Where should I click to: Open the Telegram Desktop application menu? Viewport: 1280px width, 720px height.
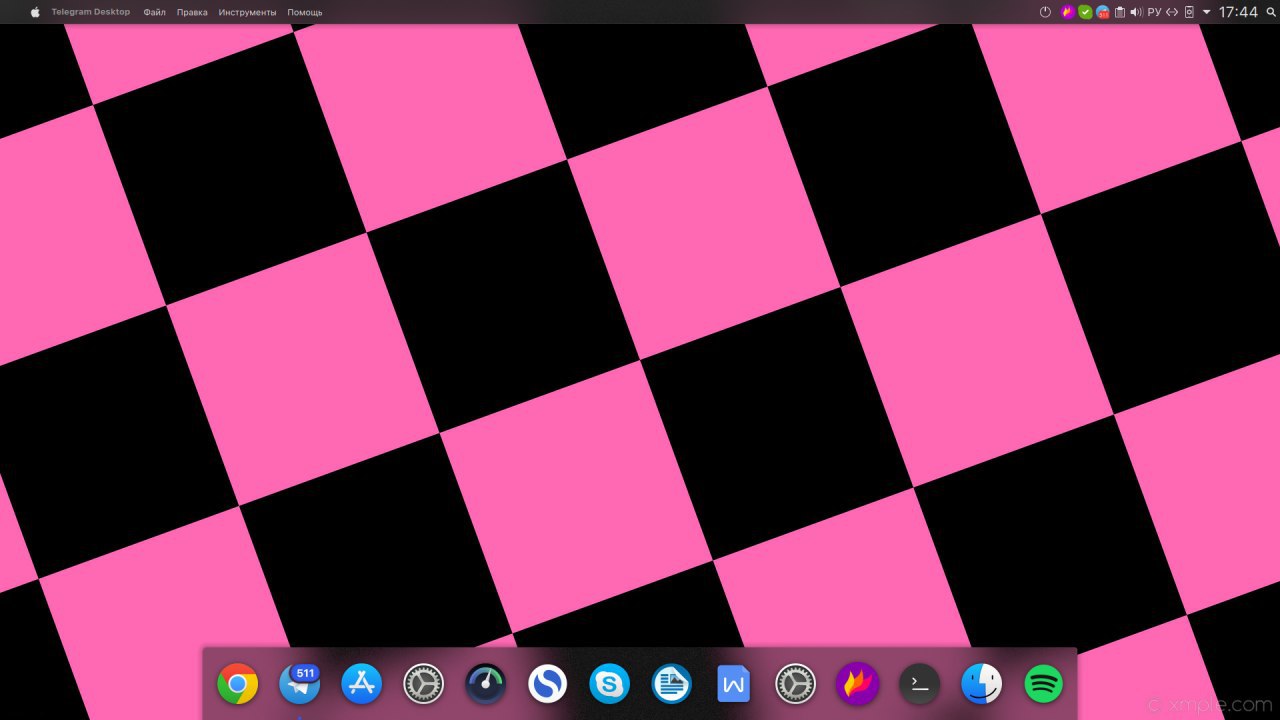91,12
